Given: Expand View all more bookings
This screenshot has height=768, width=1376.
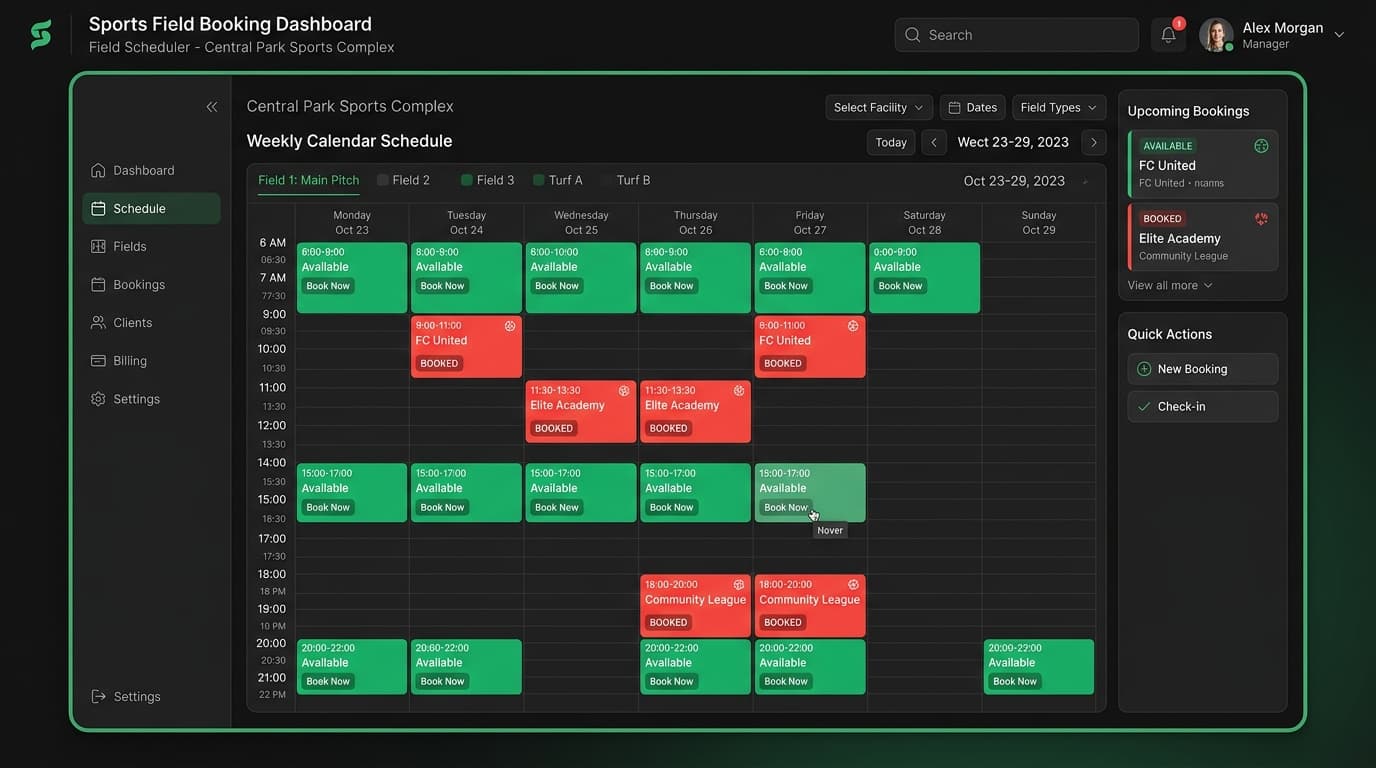Looking at the screenshot, I should point(1170,285).
